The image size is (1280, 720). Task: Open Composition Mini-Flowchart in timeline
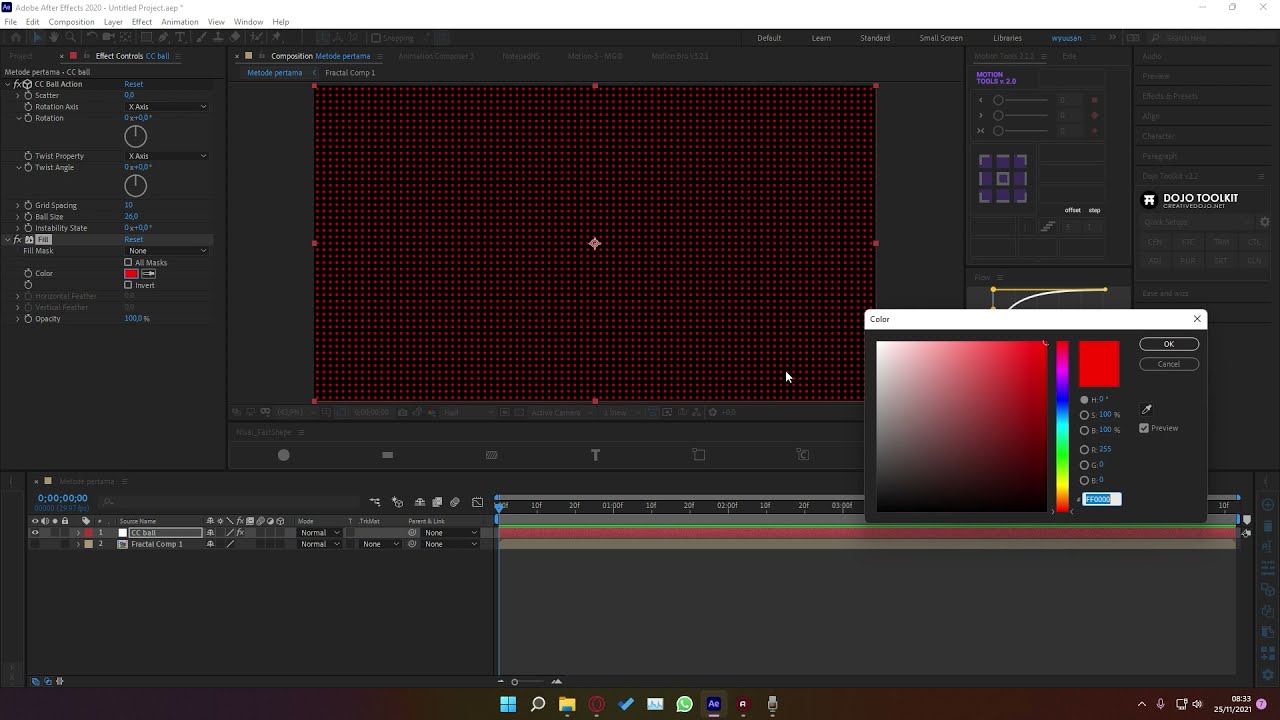[375, 502]
